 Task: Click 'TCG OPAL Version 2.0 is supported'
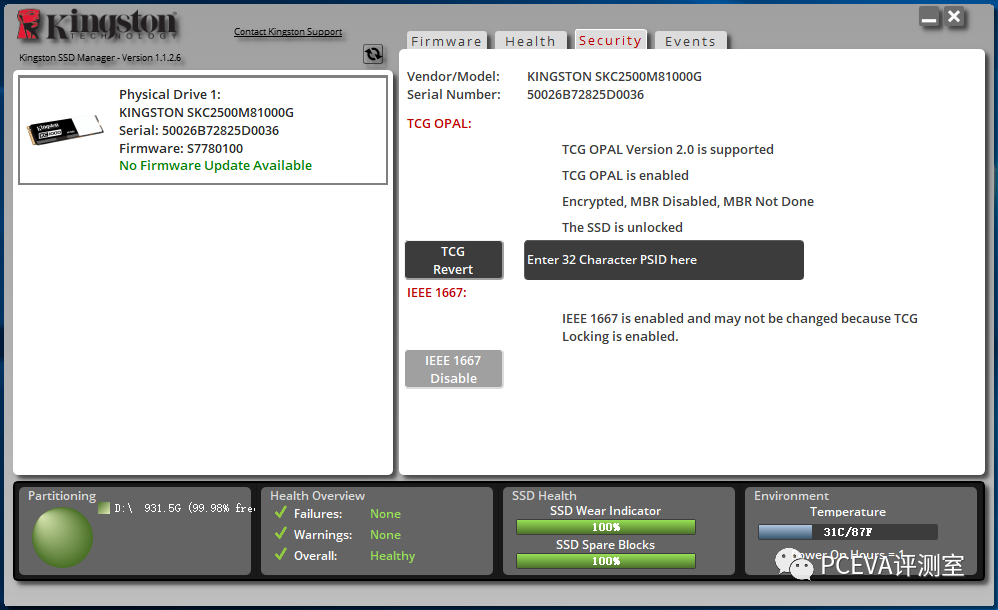pos(668,150)
